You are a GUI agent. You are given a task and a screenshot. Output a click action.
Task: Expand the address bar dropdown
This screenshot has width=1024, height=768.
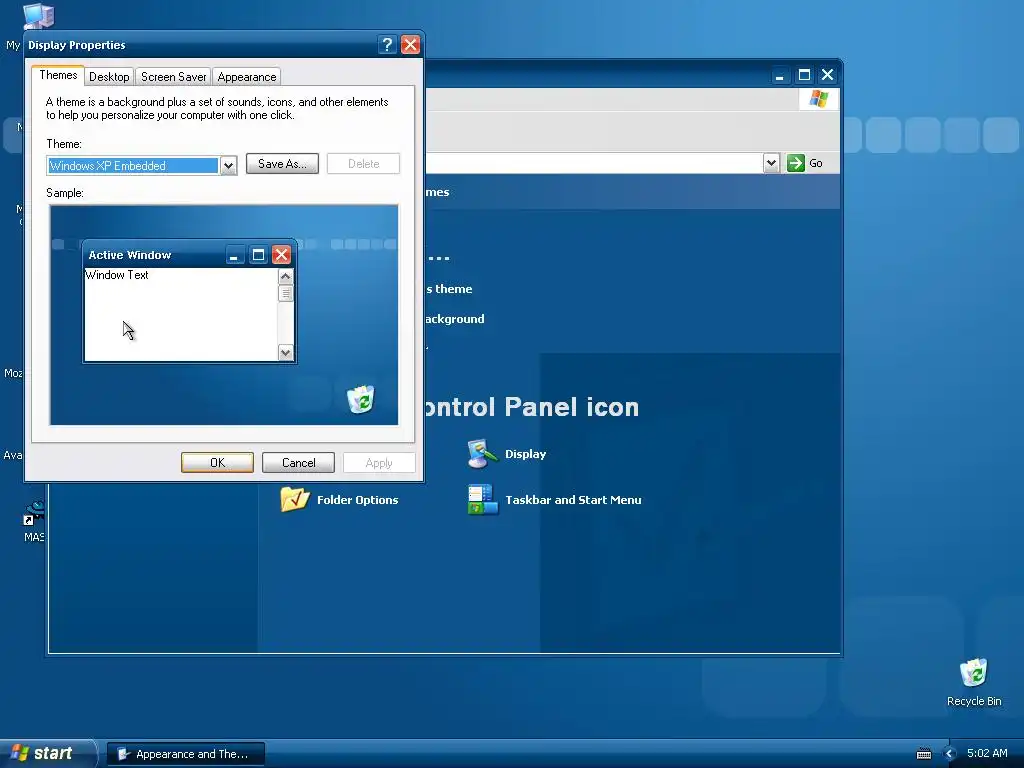[x=771, y=163]
